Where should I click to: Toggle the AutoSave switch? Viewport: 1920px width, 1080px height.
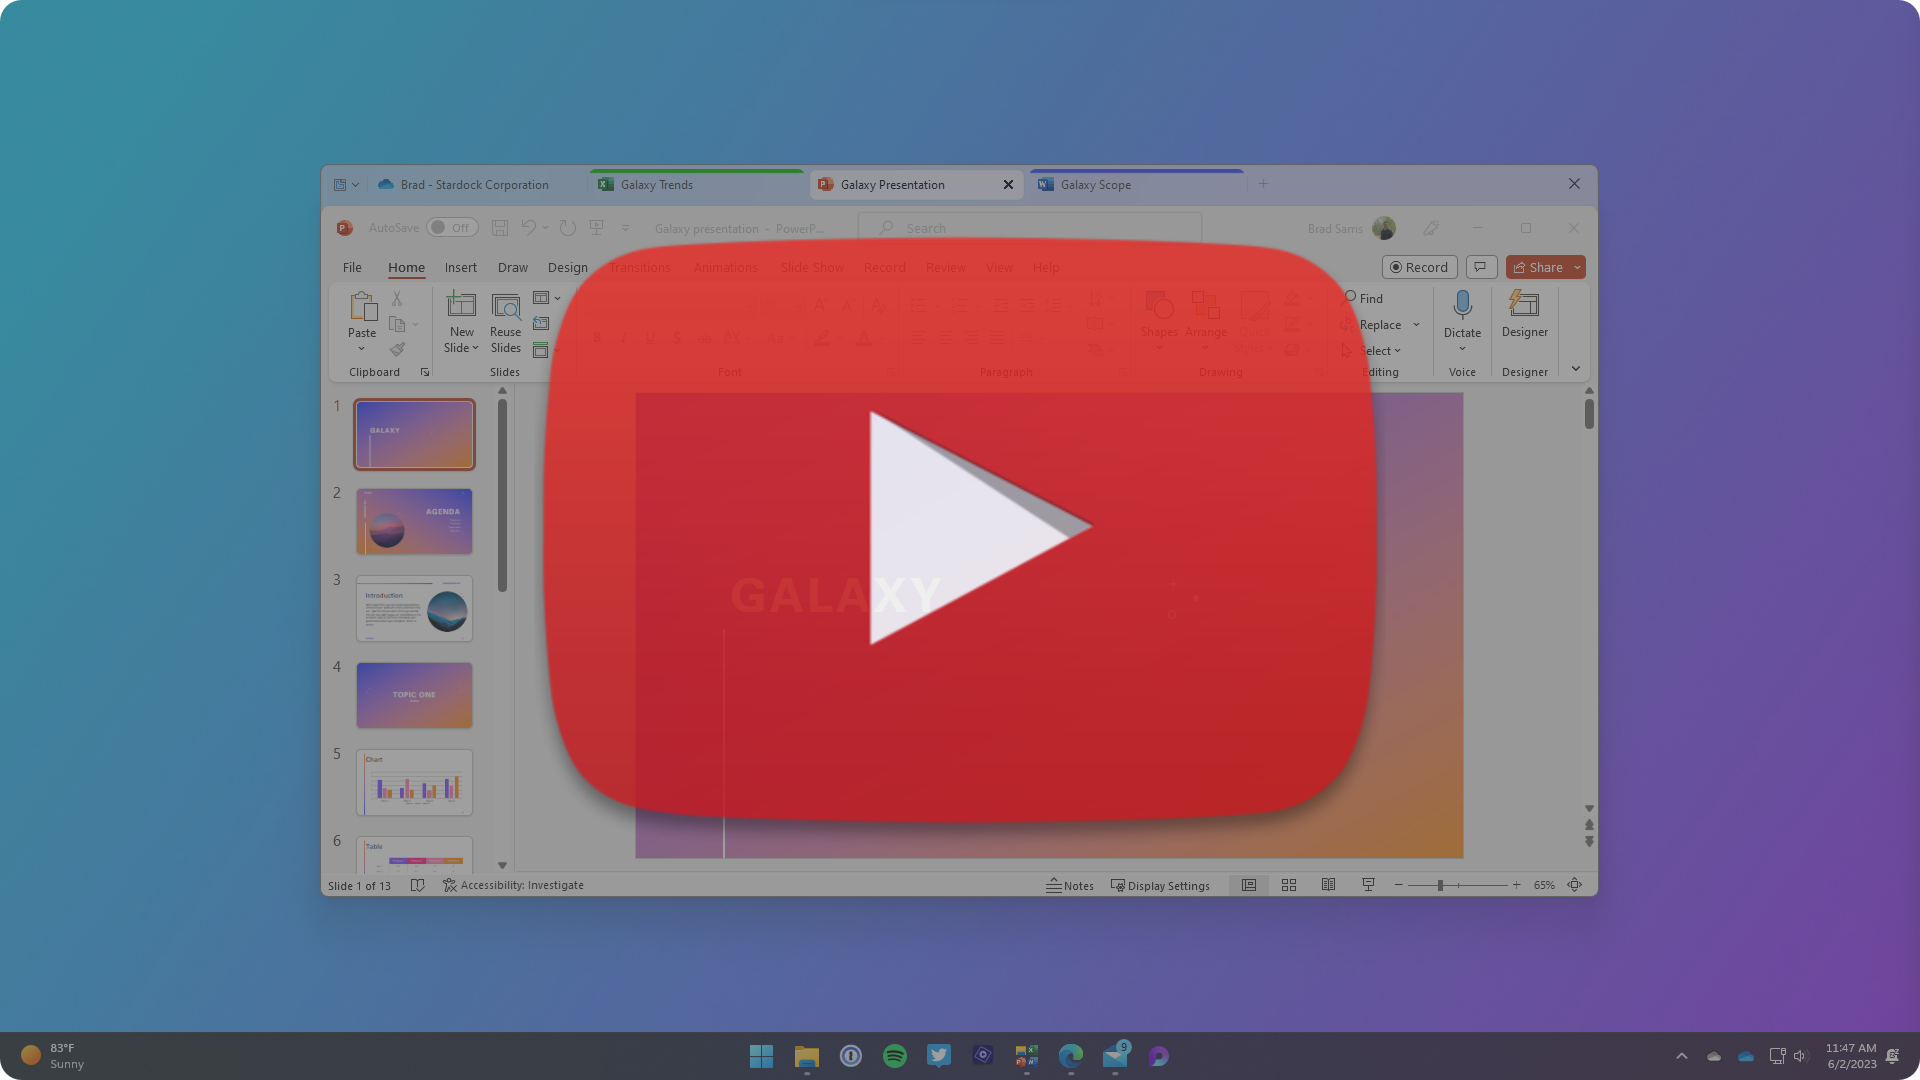[452, 228]
